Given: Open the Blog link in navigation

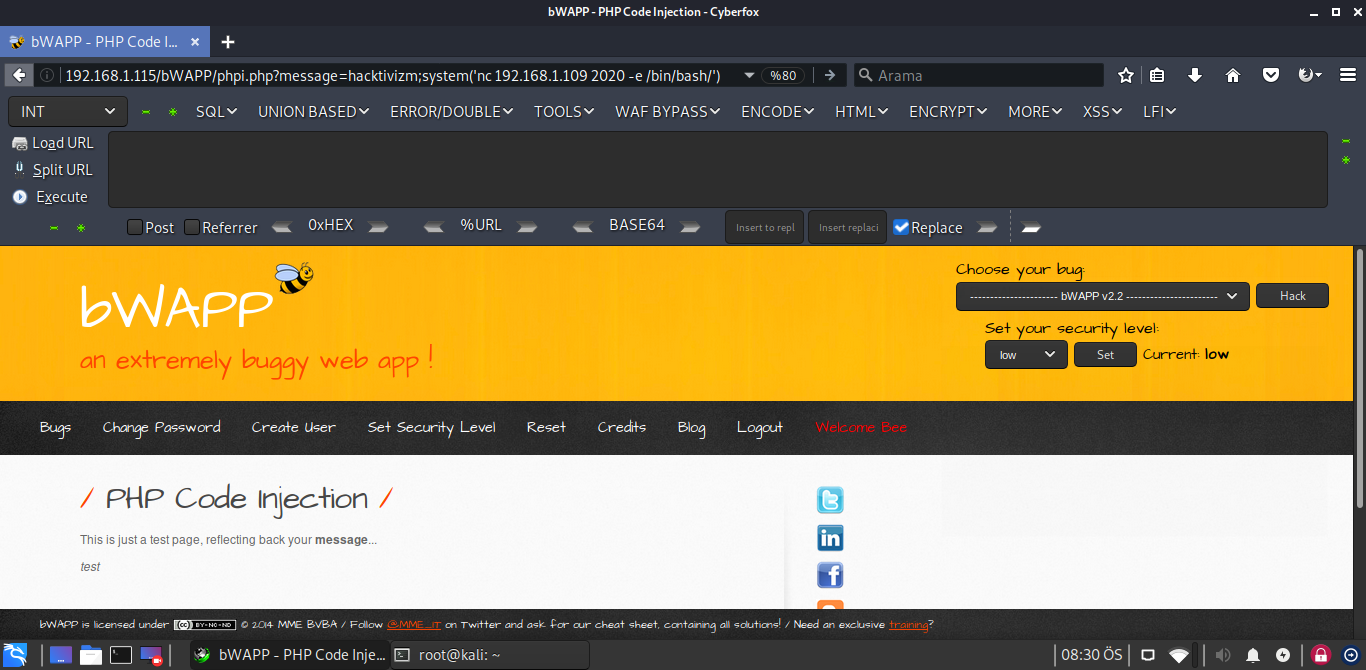Looking at the screenshot, I should click(x=692, y=428).
